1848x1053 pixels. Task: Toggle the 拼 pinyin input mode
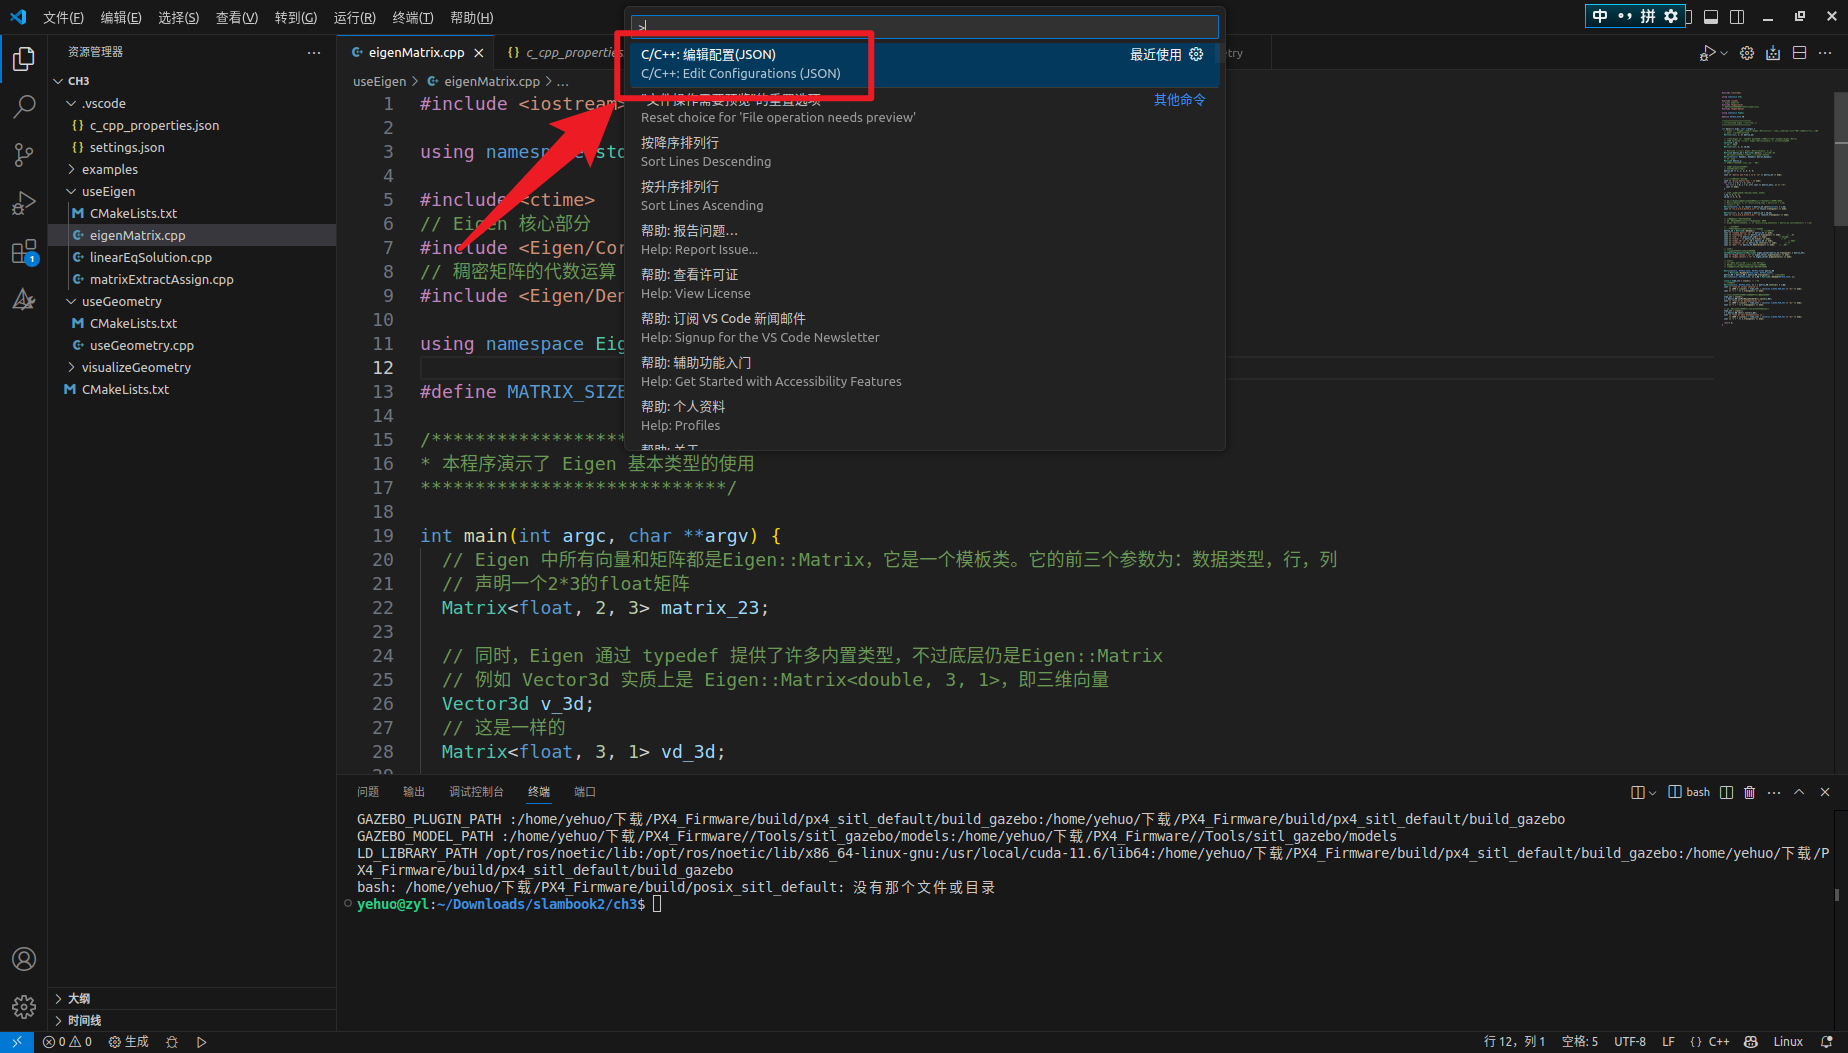point(1648,16)
